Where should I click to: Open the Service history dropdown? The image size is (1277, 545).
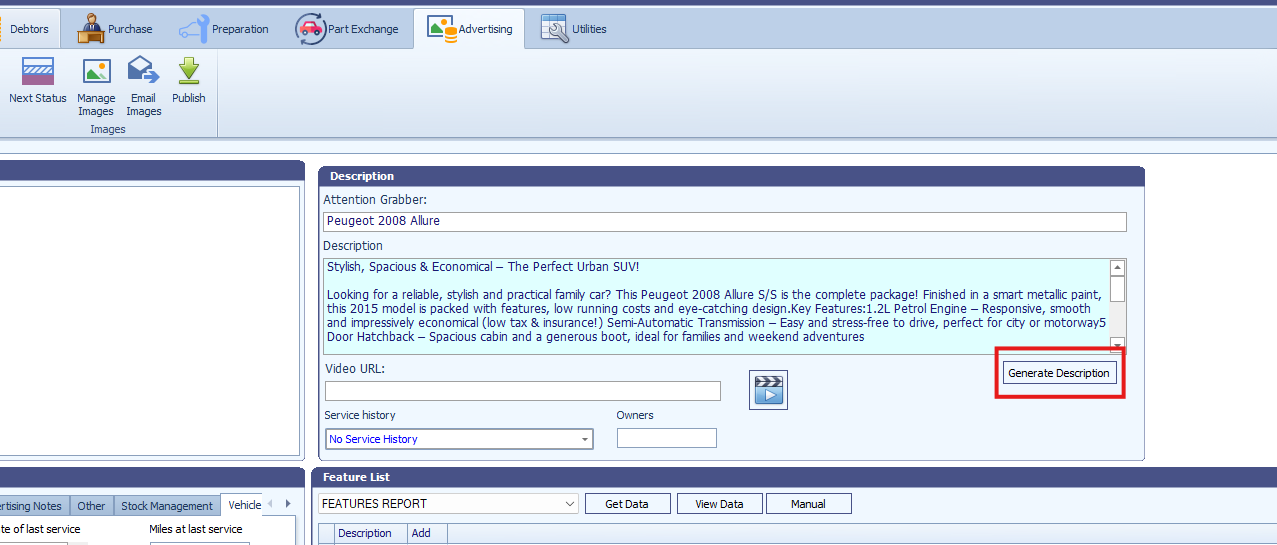point(459,439)
